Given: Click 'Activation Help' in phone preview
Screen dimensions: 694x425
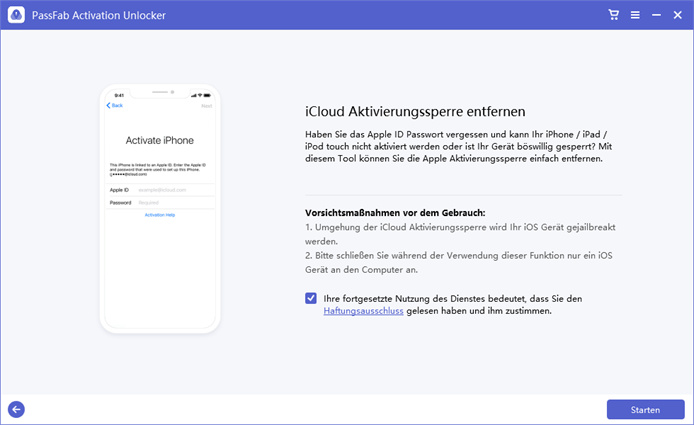Looking at the screenshot, I should 160,215.
